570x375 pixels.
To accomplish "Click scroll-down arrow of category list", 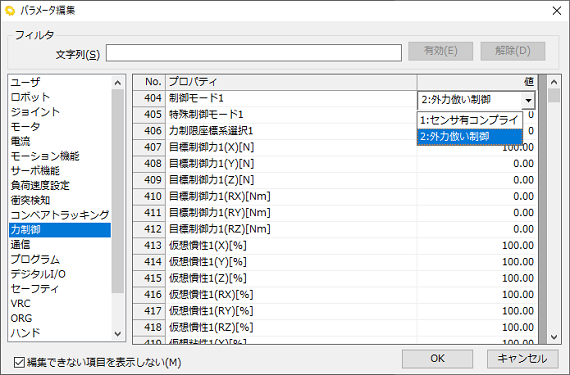I will pos(117,334).
